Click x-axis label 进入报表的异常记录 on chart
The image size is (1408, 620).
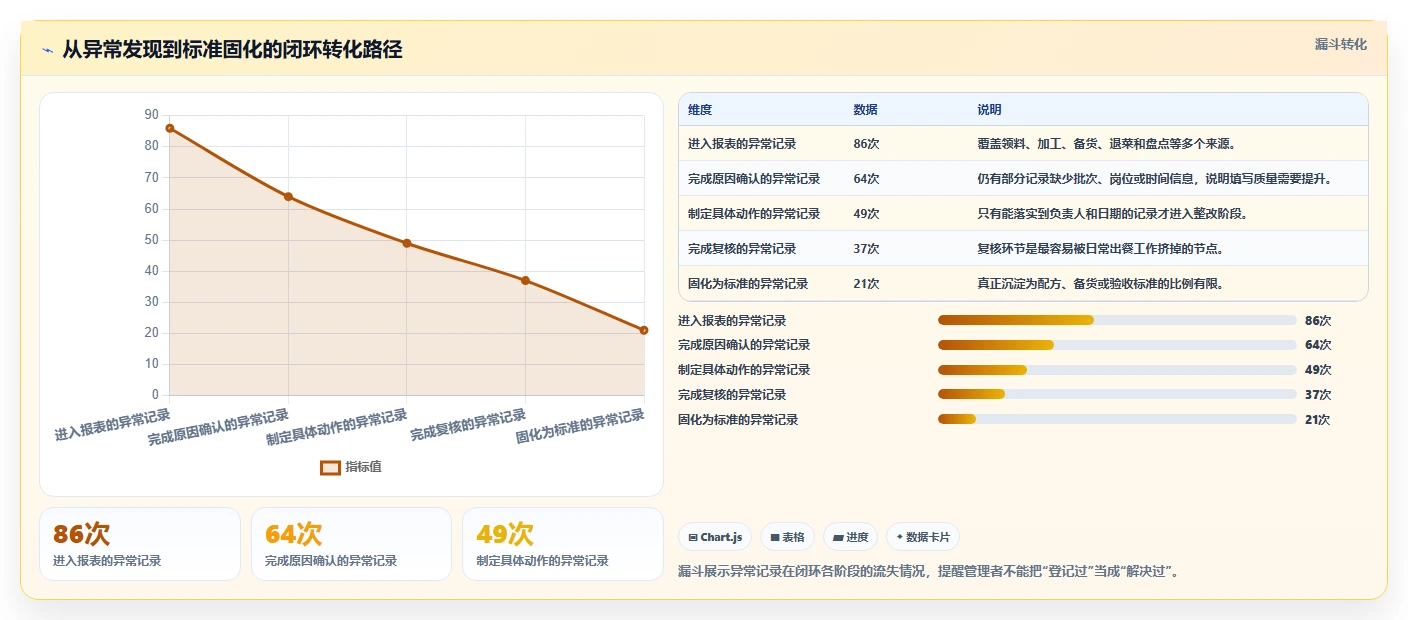pyautogui.click(x=112, y=425)
